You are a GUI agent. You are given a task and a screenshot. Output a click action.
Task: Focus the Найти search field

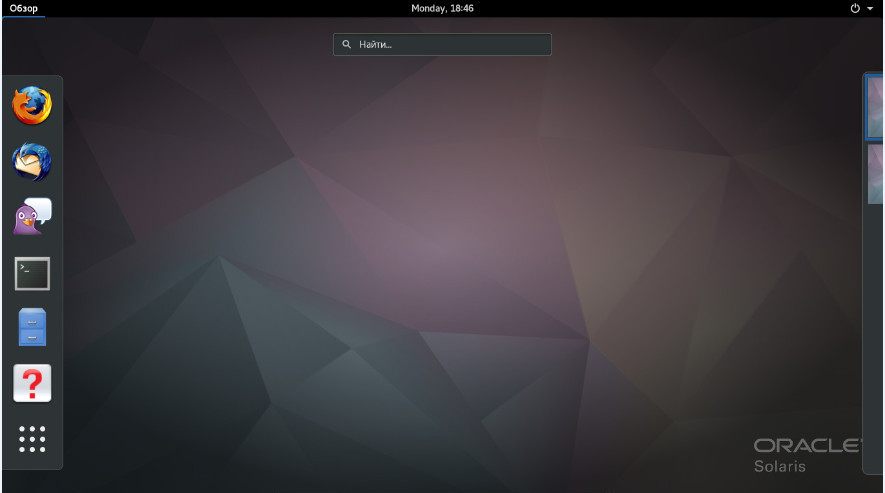tap(442, 45)
